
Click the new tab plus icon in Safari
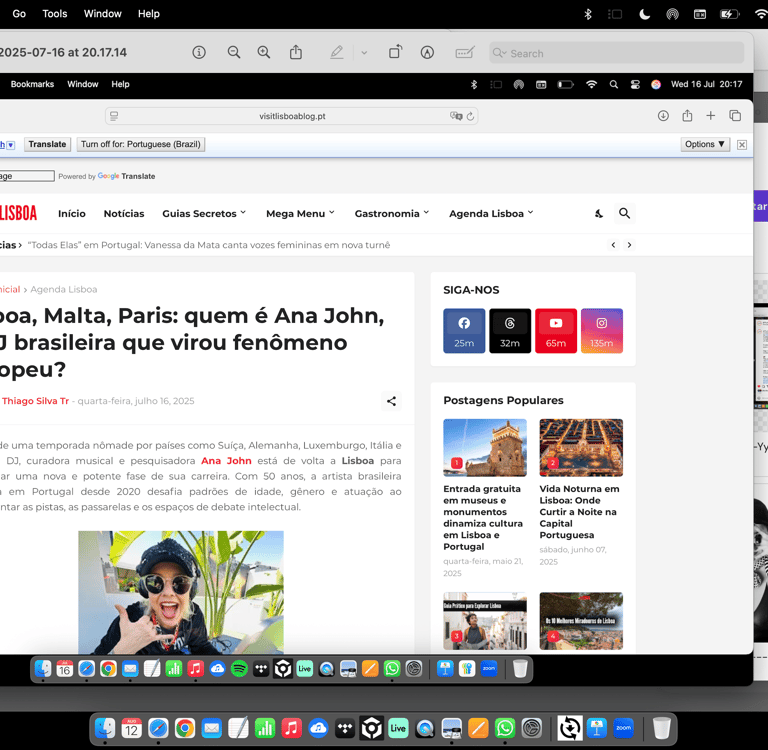[711, 116]
